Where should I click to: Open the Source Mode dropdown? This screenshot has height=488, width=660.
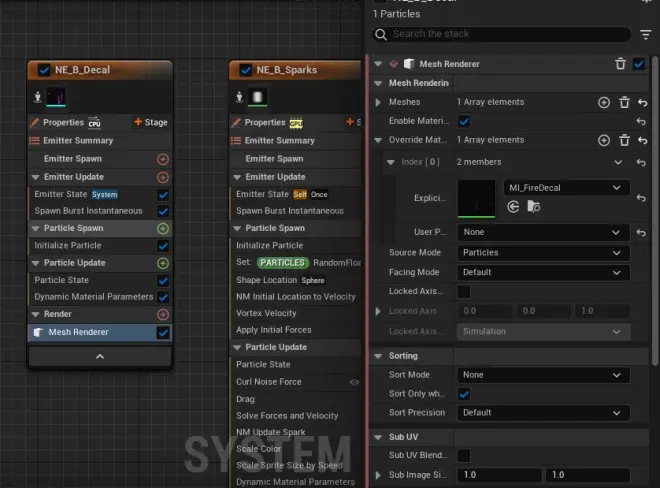(543, 253)
